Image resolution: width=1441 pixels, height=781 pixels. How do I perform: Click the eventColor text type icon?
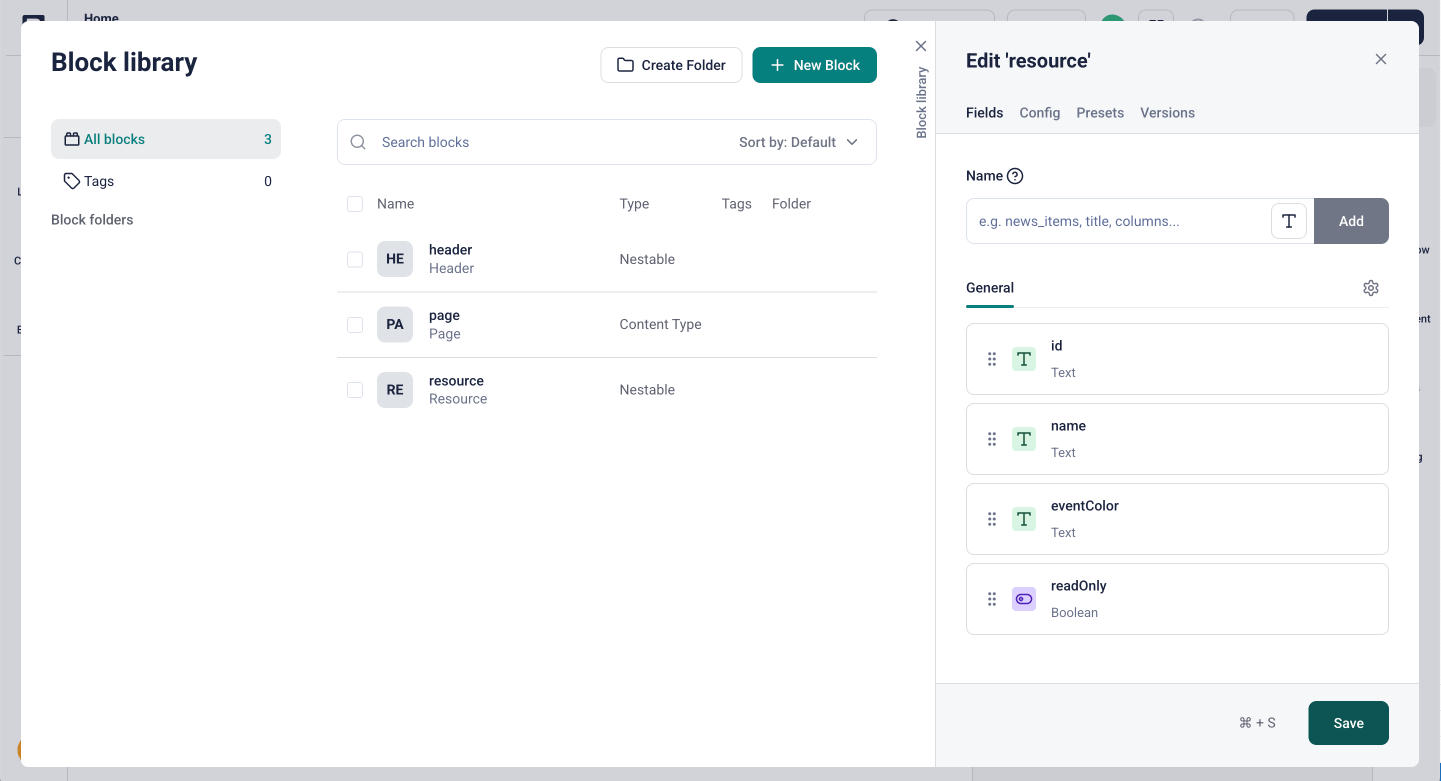pos(1023,519)
